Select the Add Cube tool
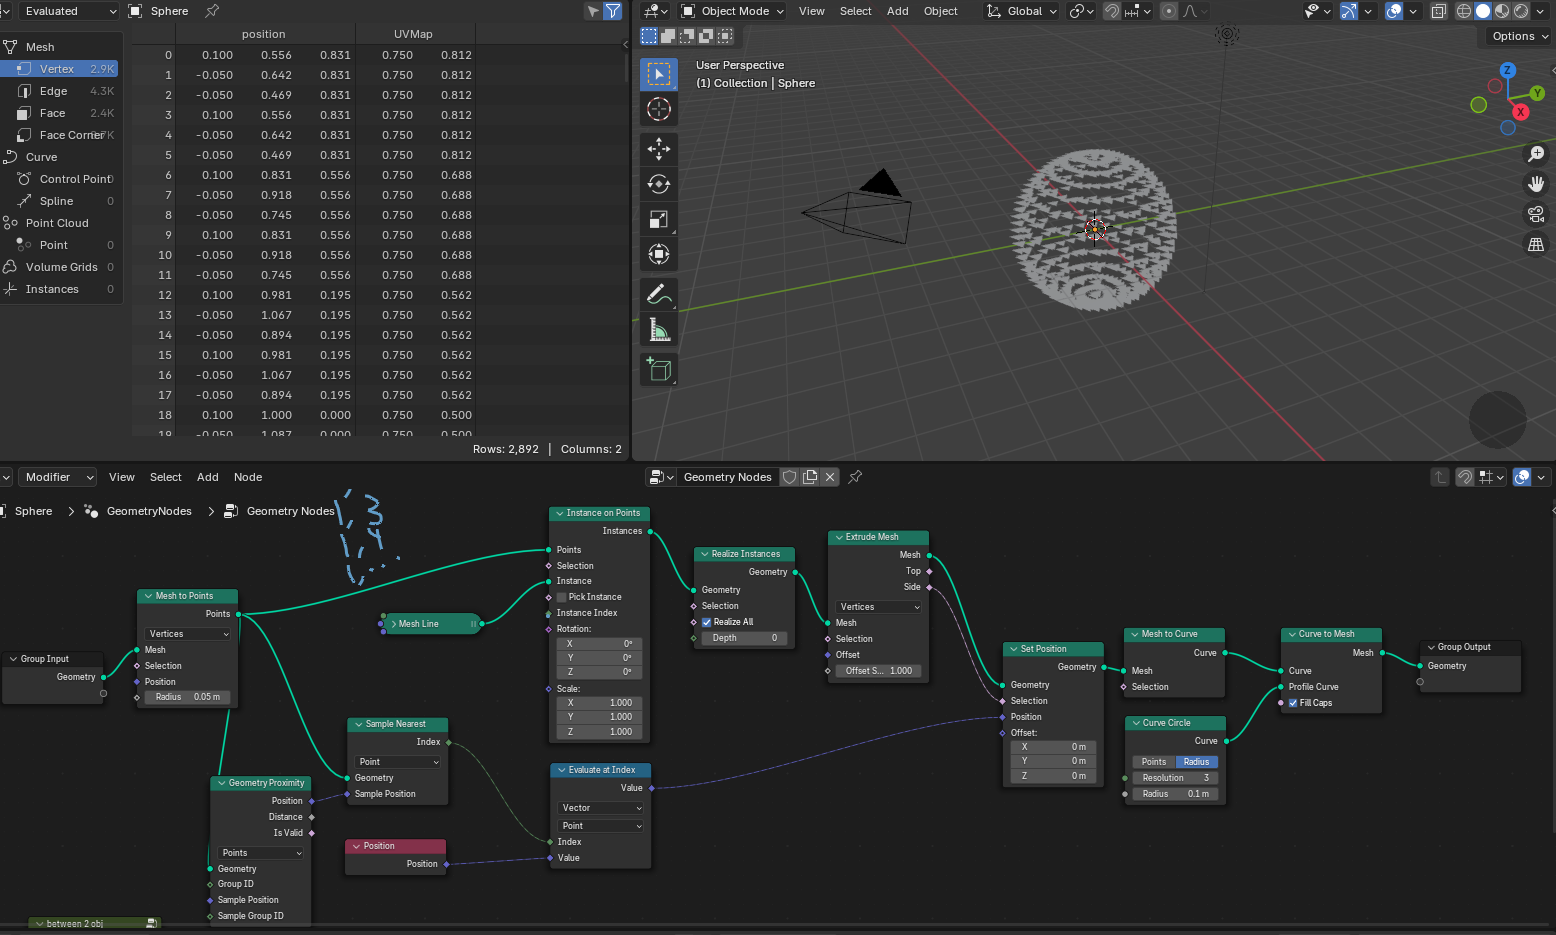Viewport: 1556px width, 935px height. (x=659, y=369)
